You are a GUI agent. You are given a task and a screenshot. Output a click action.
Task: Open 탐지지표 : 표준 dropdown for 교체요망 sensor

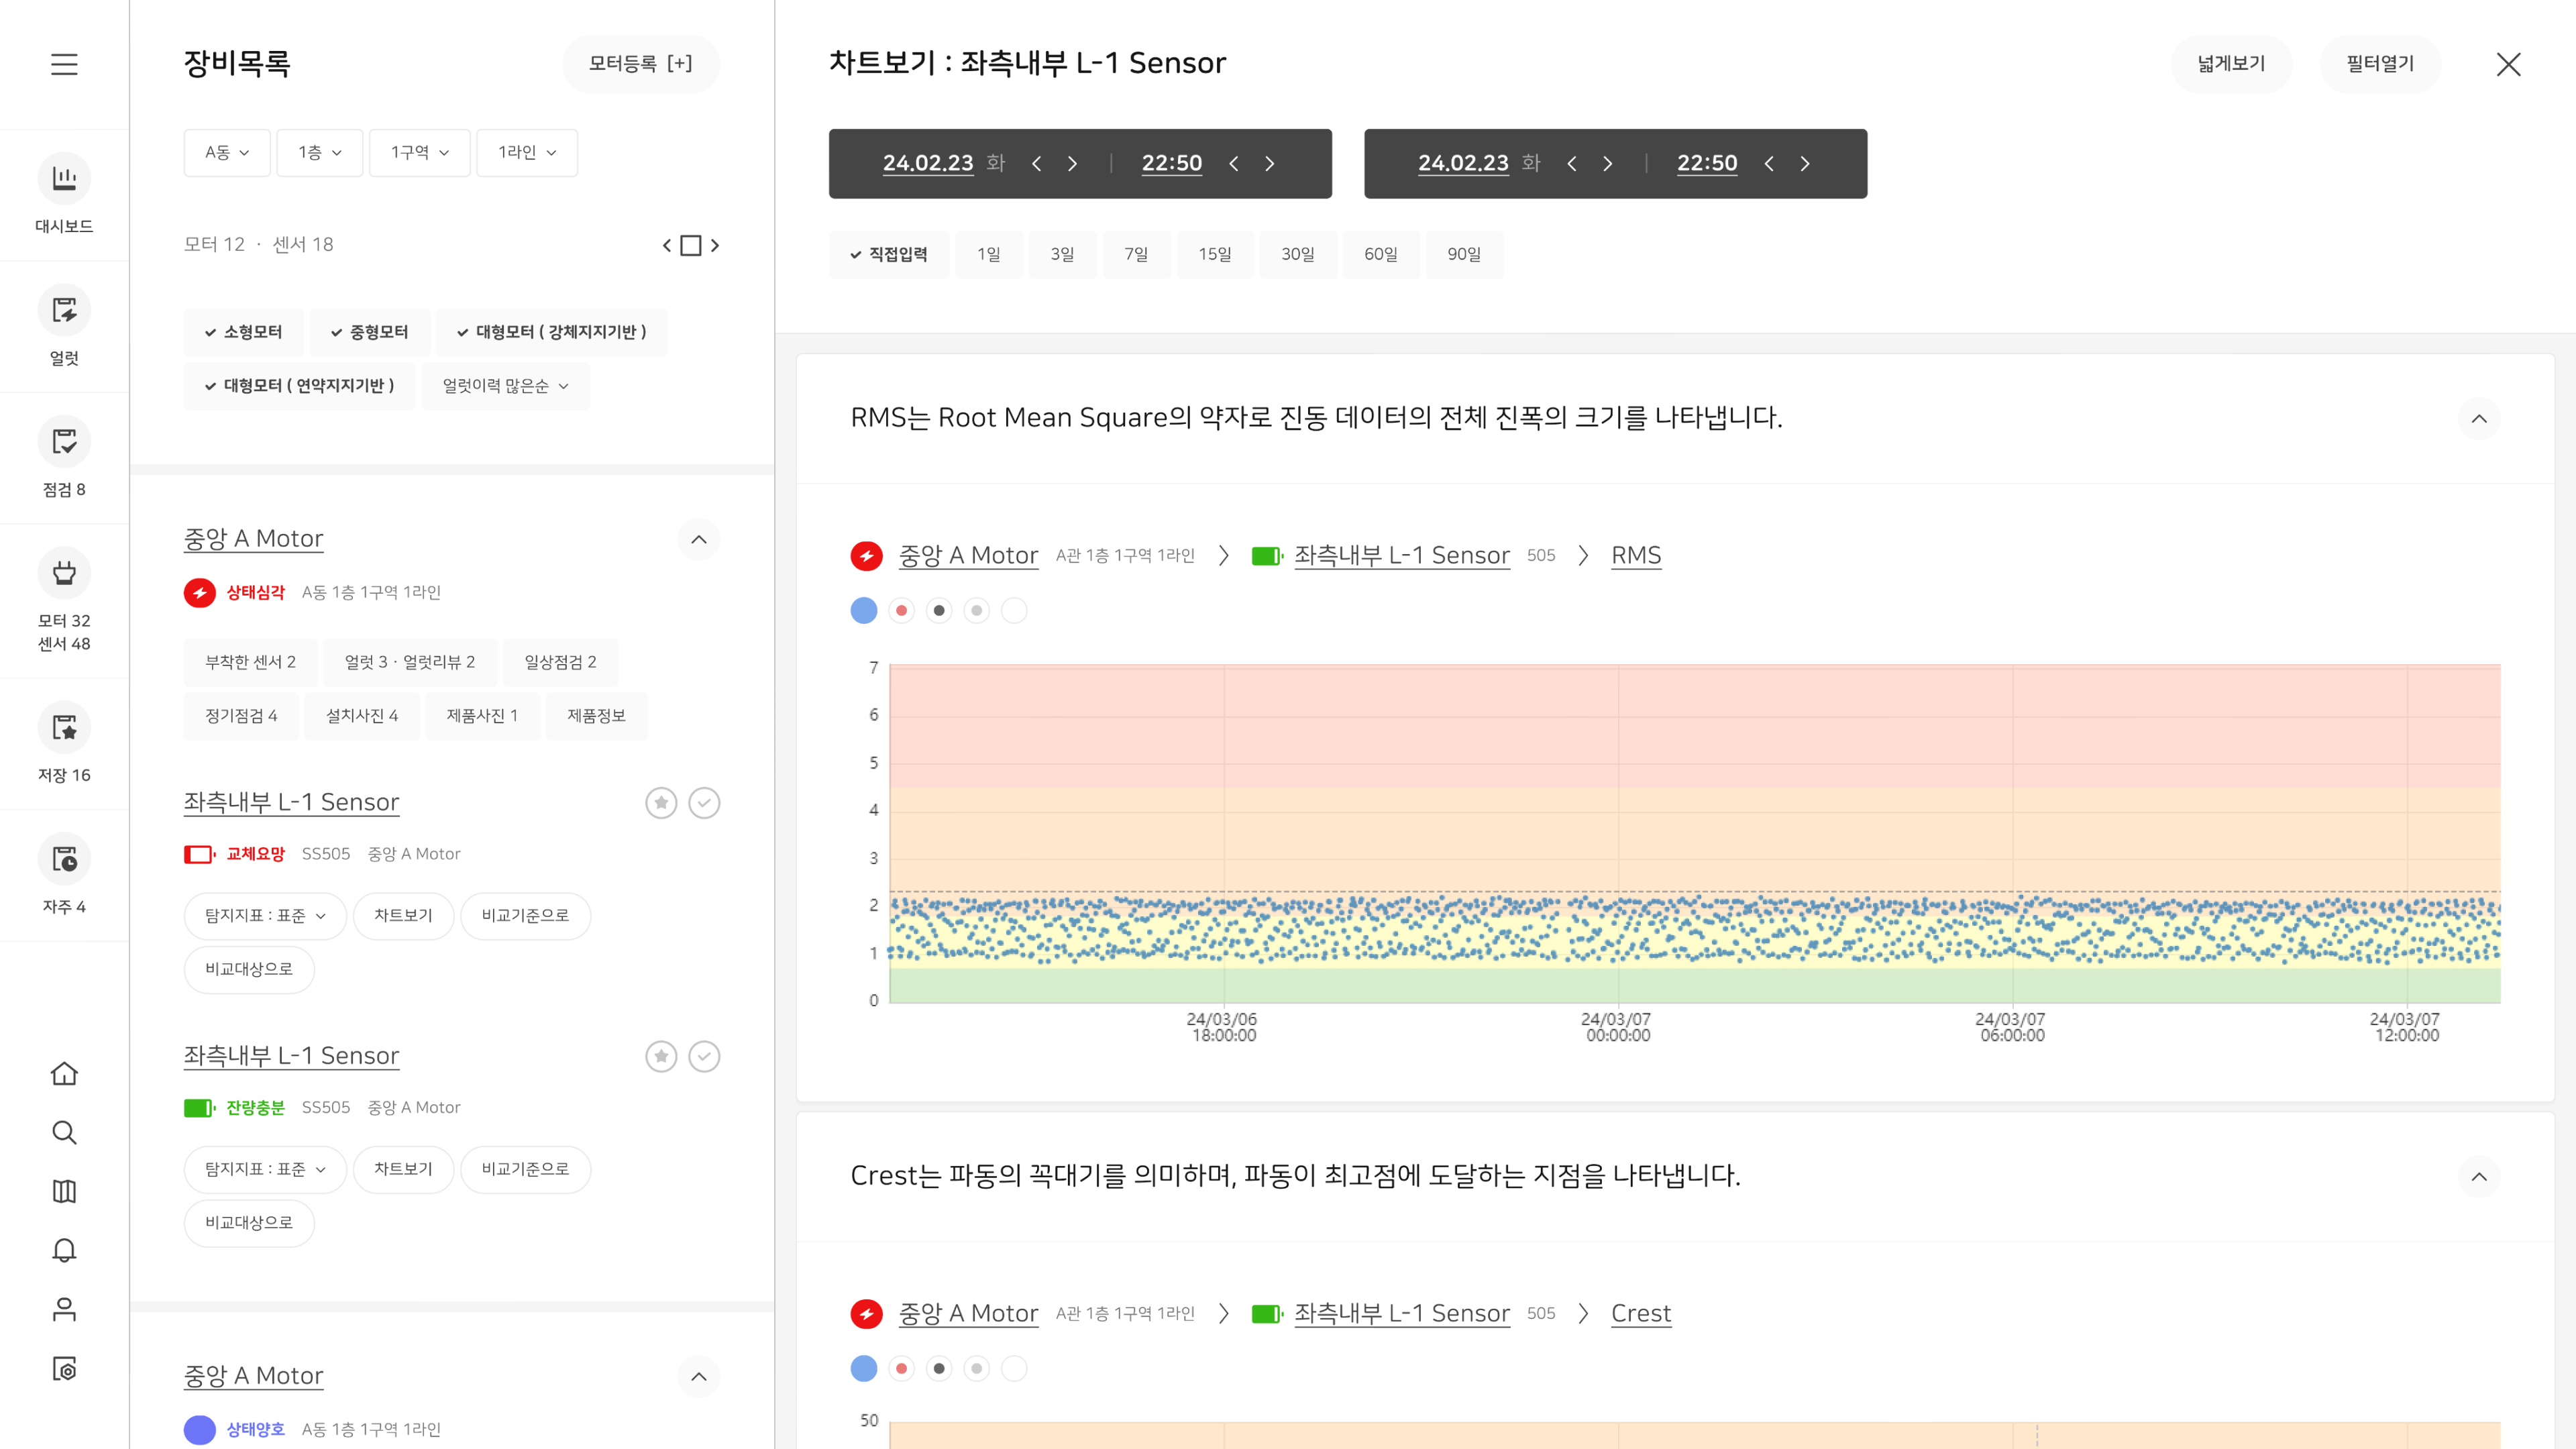(265, 916)
